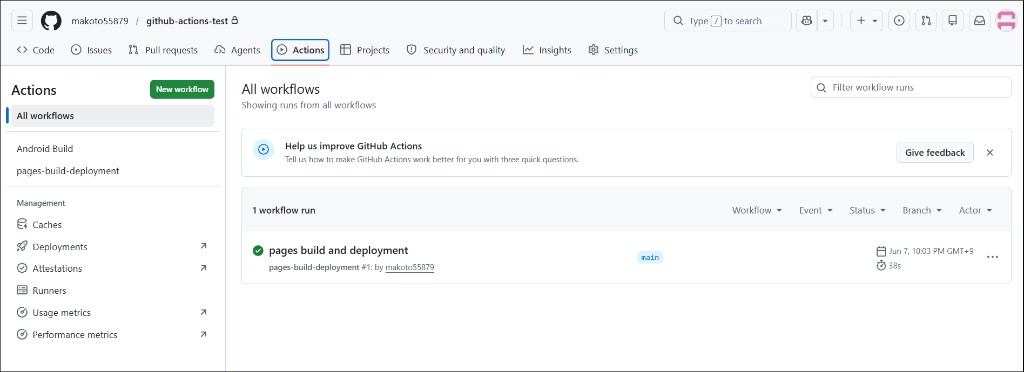
Task: Click the main branch label
Action: click(650, 257)
